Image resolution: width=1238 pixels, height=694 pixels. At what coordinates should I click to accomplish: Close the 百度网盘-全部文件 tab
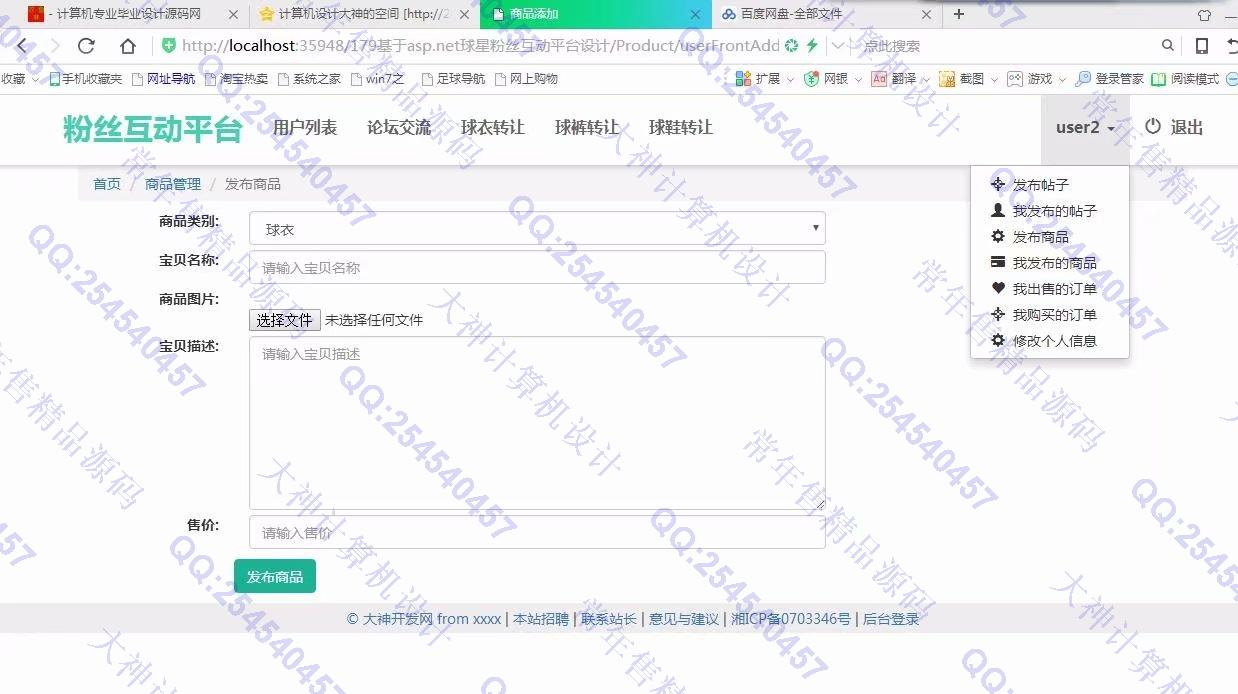[926, 15]
